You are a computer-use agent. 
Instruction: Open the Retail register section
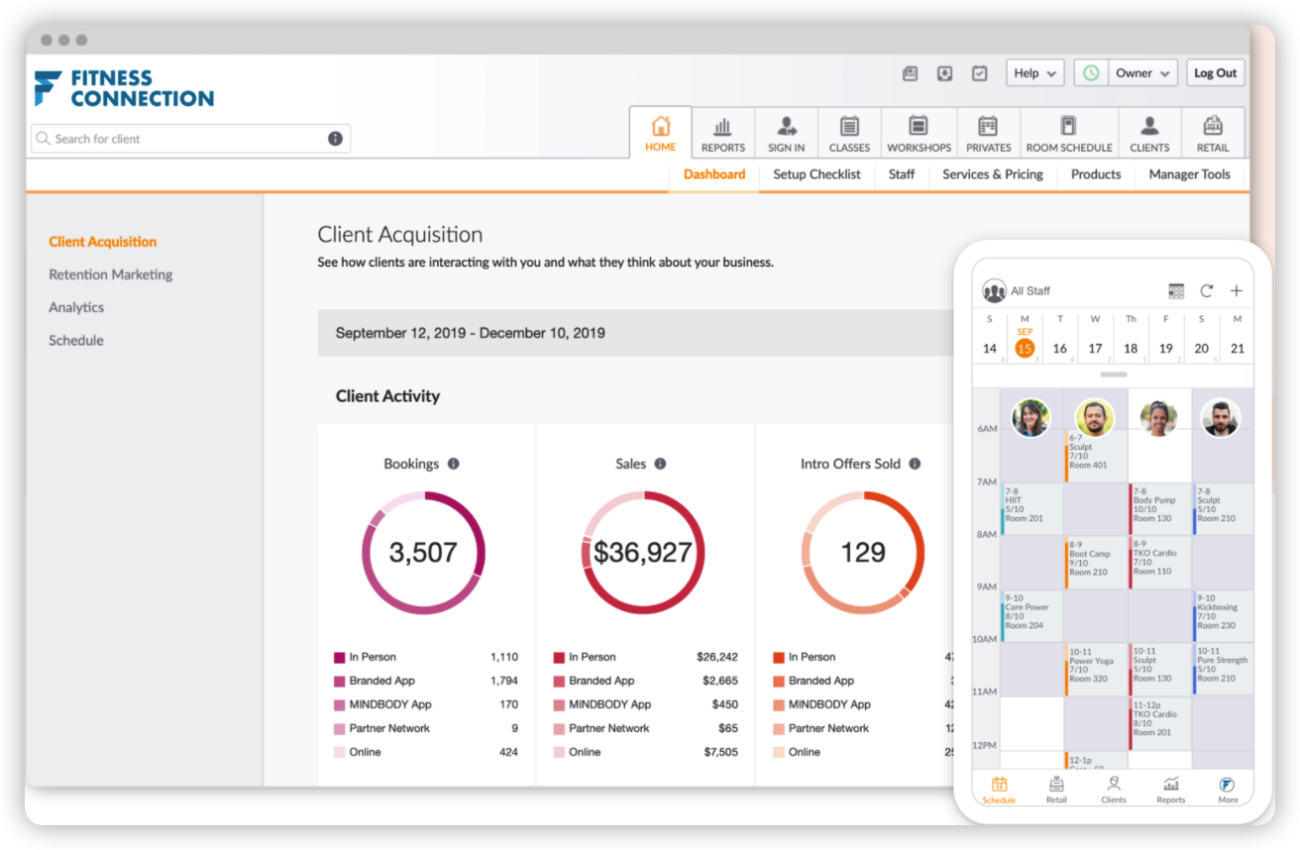(x=1212, y=134)
